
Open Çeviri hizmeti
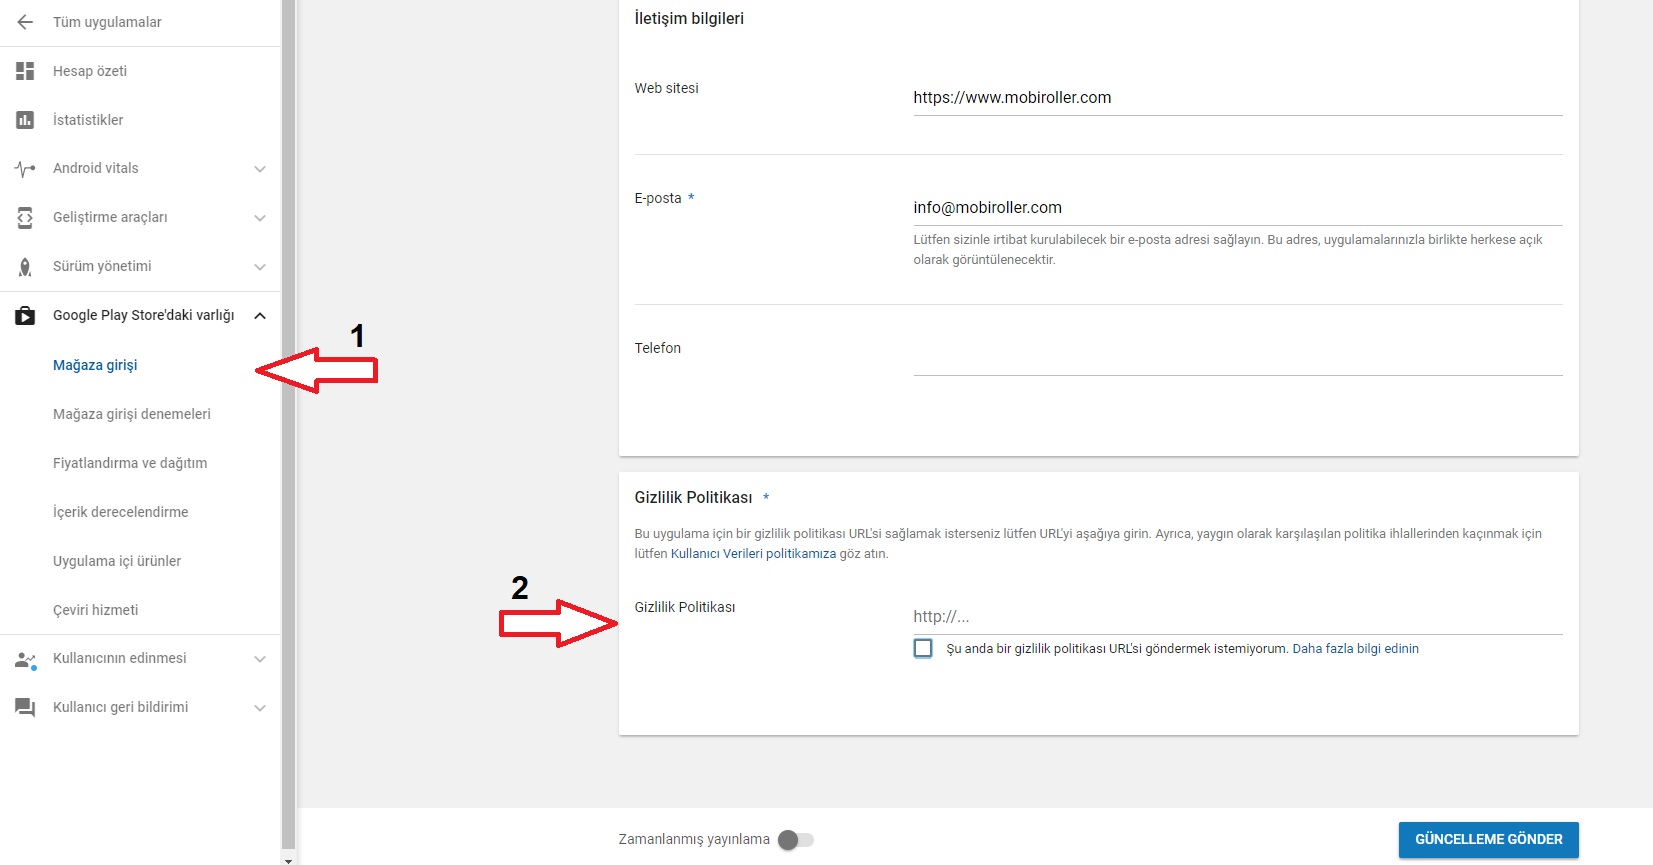click(96, 610)
